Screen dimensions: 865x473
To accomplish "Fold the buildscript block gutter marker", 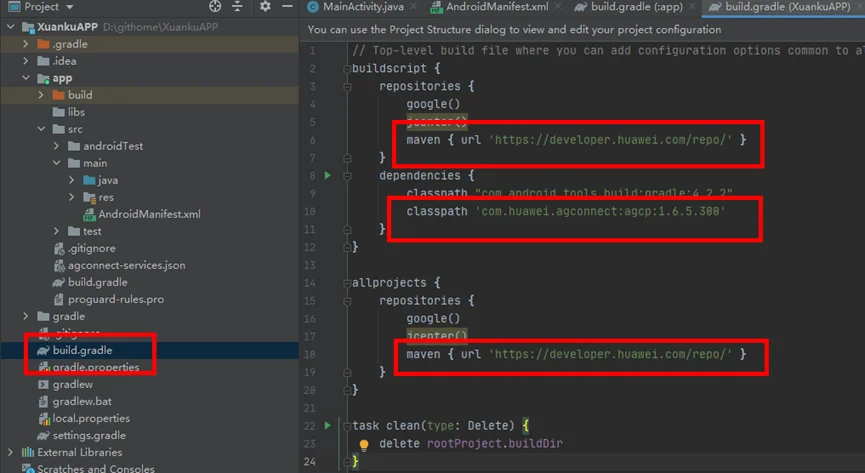I will click(347, 68).
